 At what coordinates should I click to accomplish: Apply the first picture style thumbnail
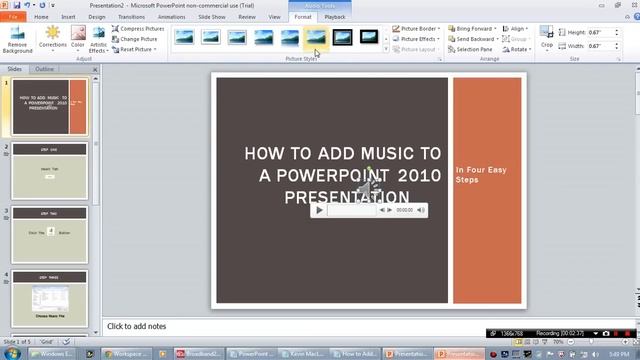pos(184,37)
